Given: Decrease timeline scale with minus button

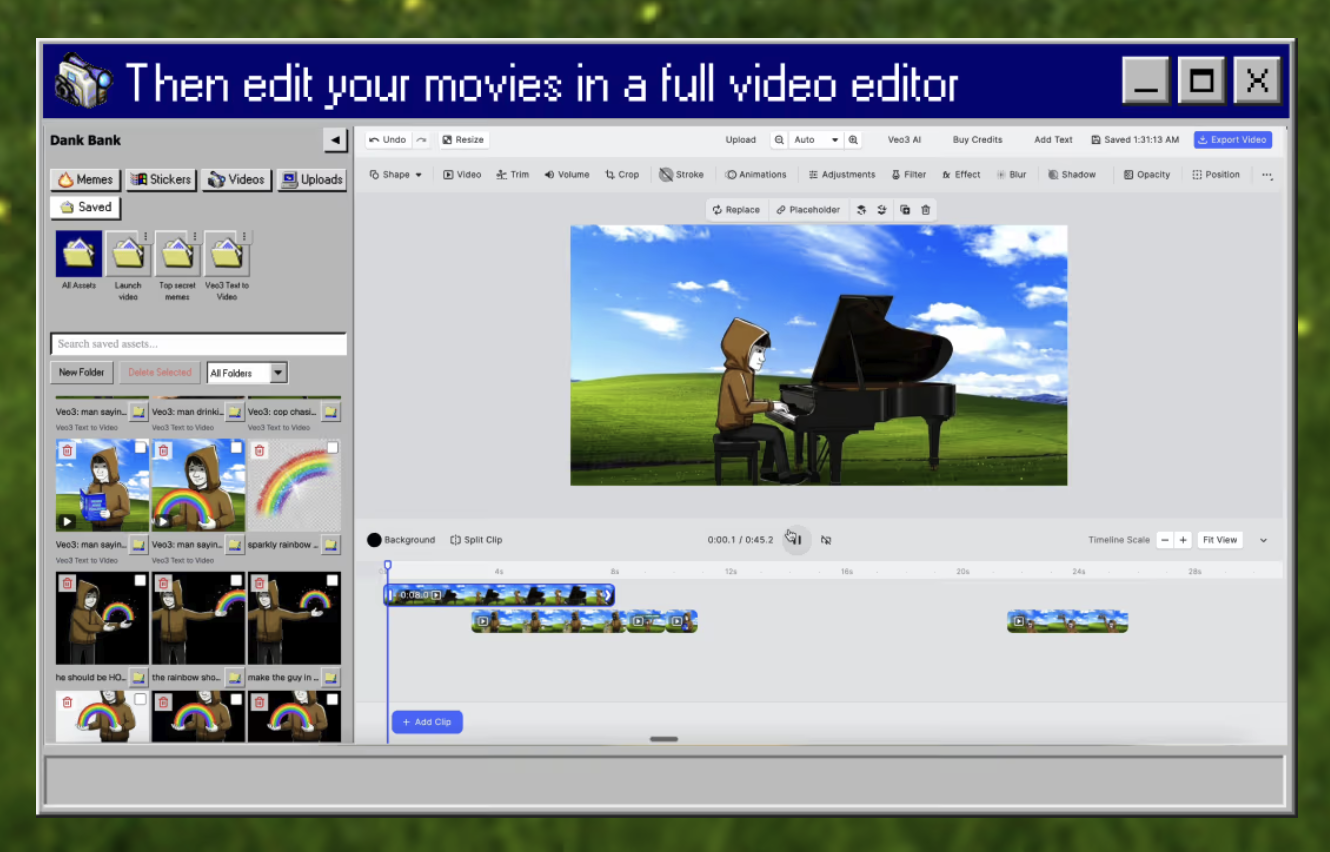Looking at the screenshot, I should [1165, 540].
